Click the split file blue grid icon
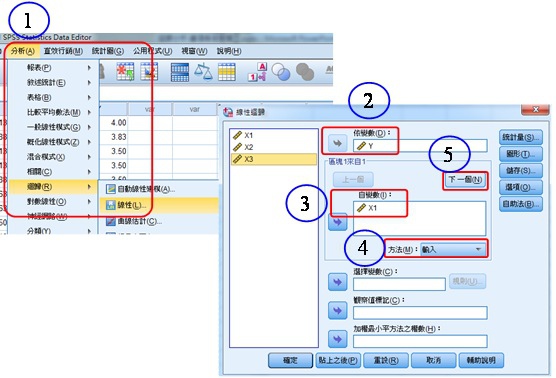Image resolution: width=556 pixels, height=378 pixels. 180,72
